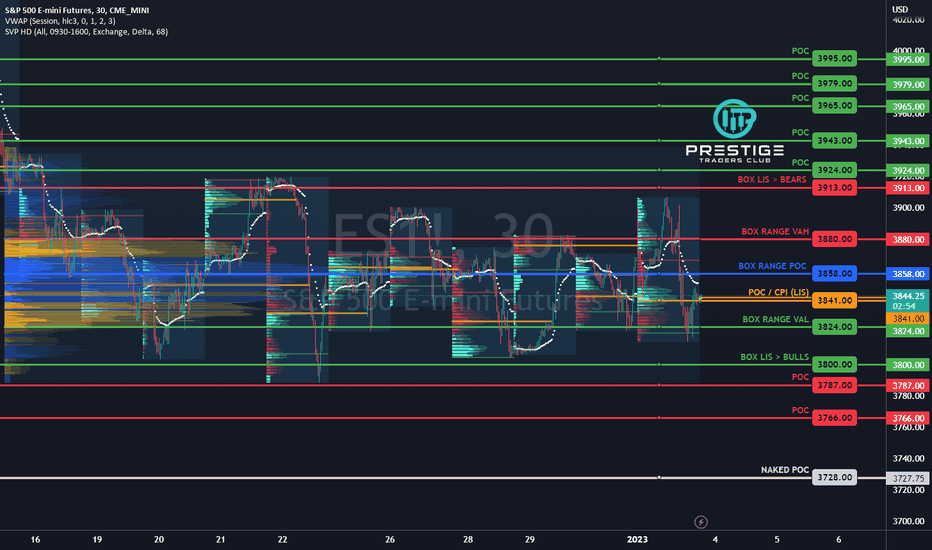Click the red POC text beside 3787.00

(x=800, y=377)
